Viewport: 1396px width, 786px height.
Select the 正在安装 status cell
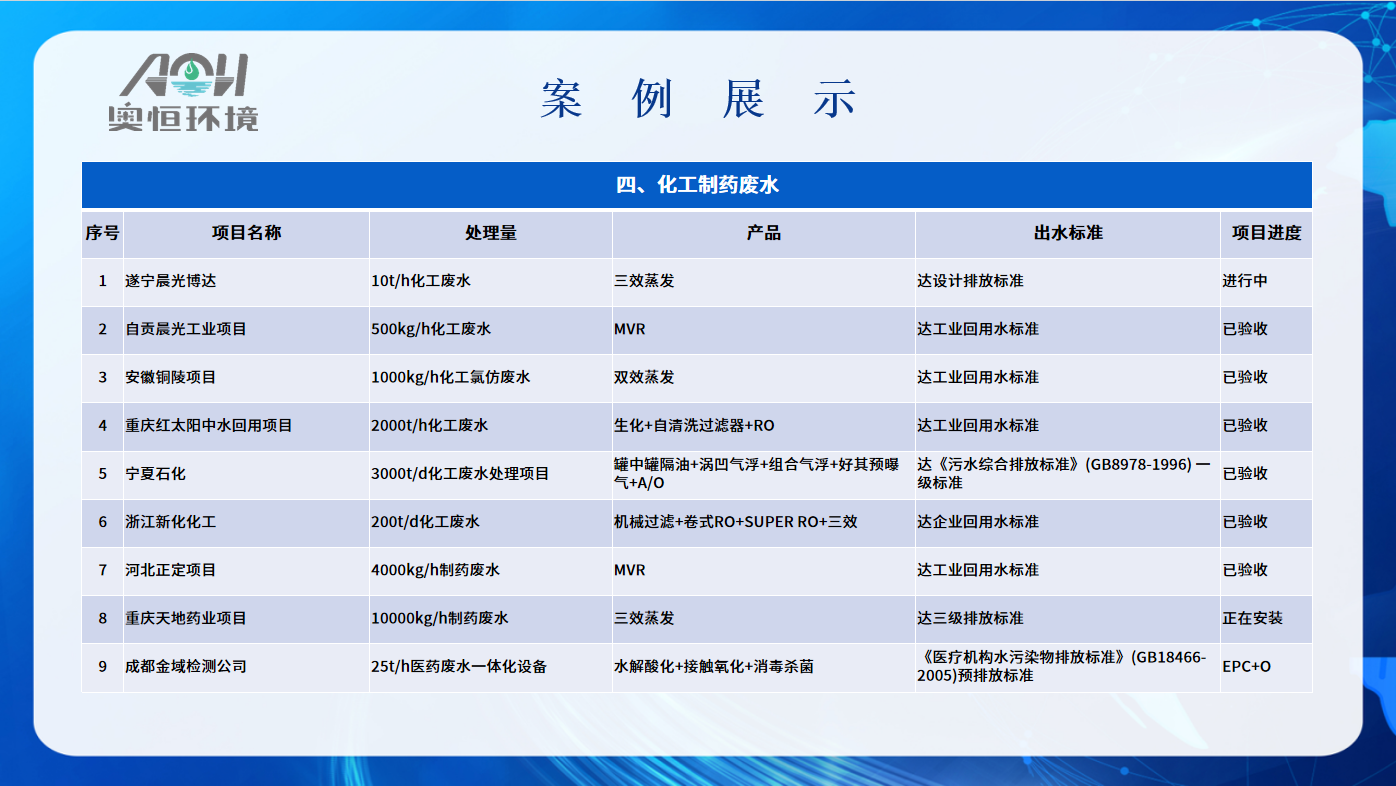[x=1252, y=618]
